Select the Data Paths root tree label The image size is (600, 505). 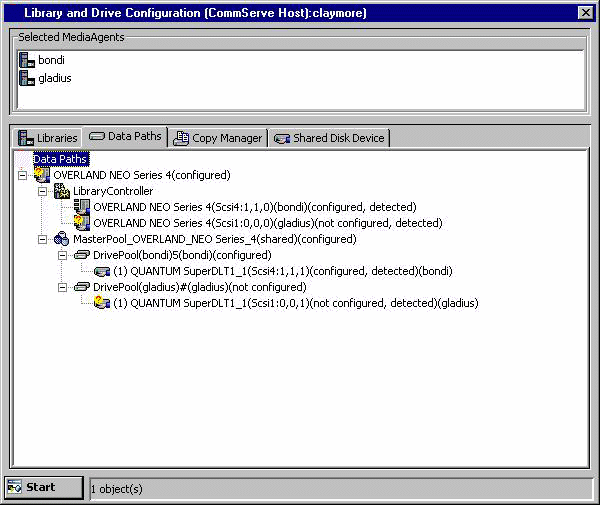[61, 159]
